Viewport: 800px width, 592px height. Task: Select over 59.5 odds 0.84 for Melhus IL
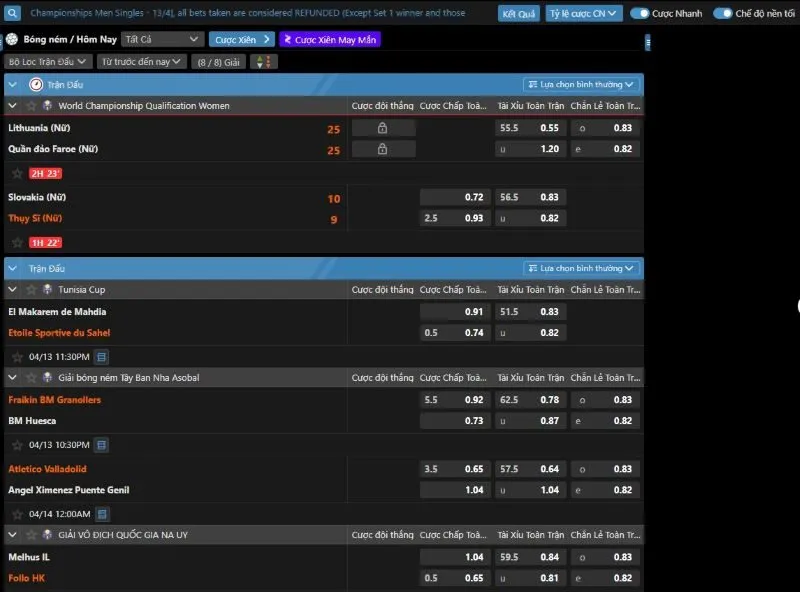pos(529,557)
